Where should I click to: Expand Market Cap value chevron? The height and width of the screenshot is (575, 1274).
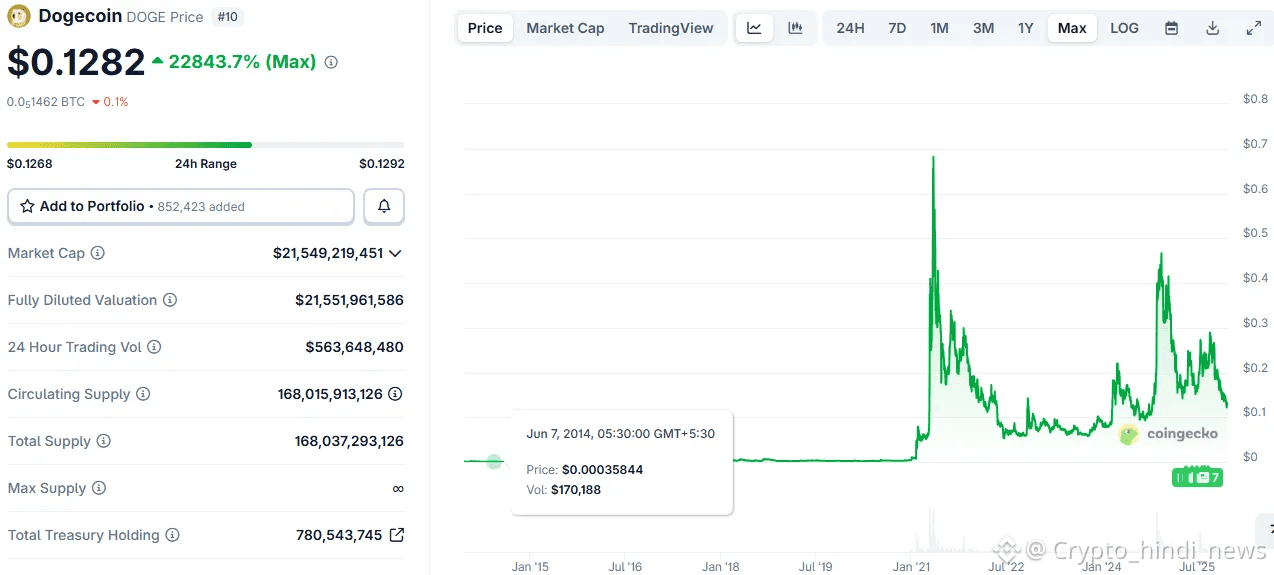coord(395,253)
